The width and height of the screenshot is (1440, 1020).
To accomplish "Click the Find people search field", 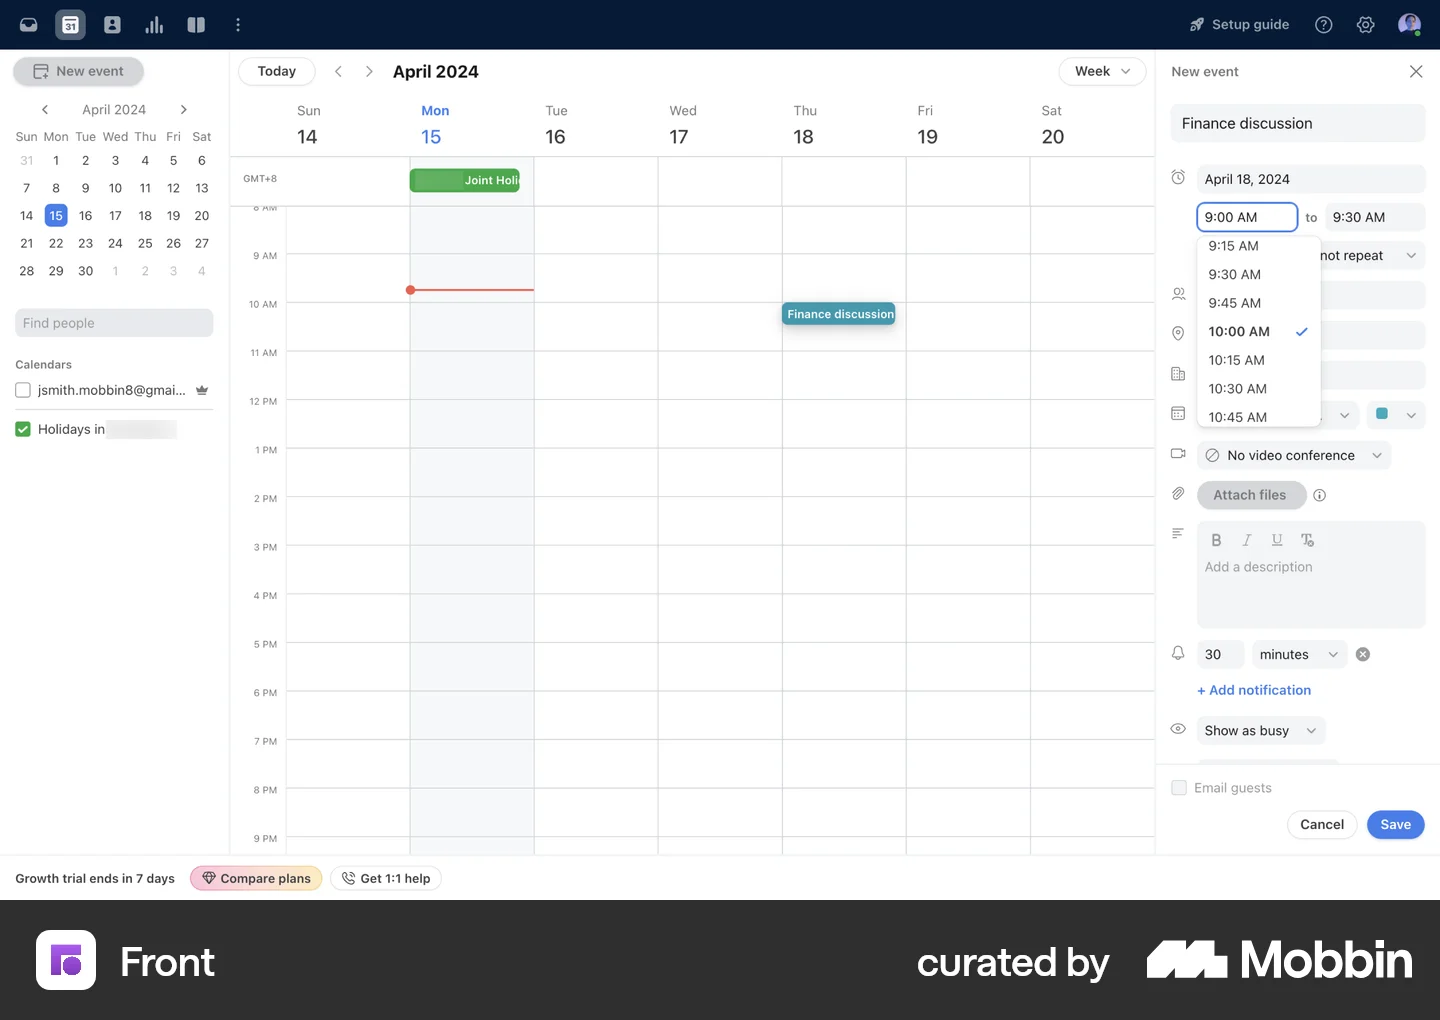I will pyautogui.click(x=114, y=323).
